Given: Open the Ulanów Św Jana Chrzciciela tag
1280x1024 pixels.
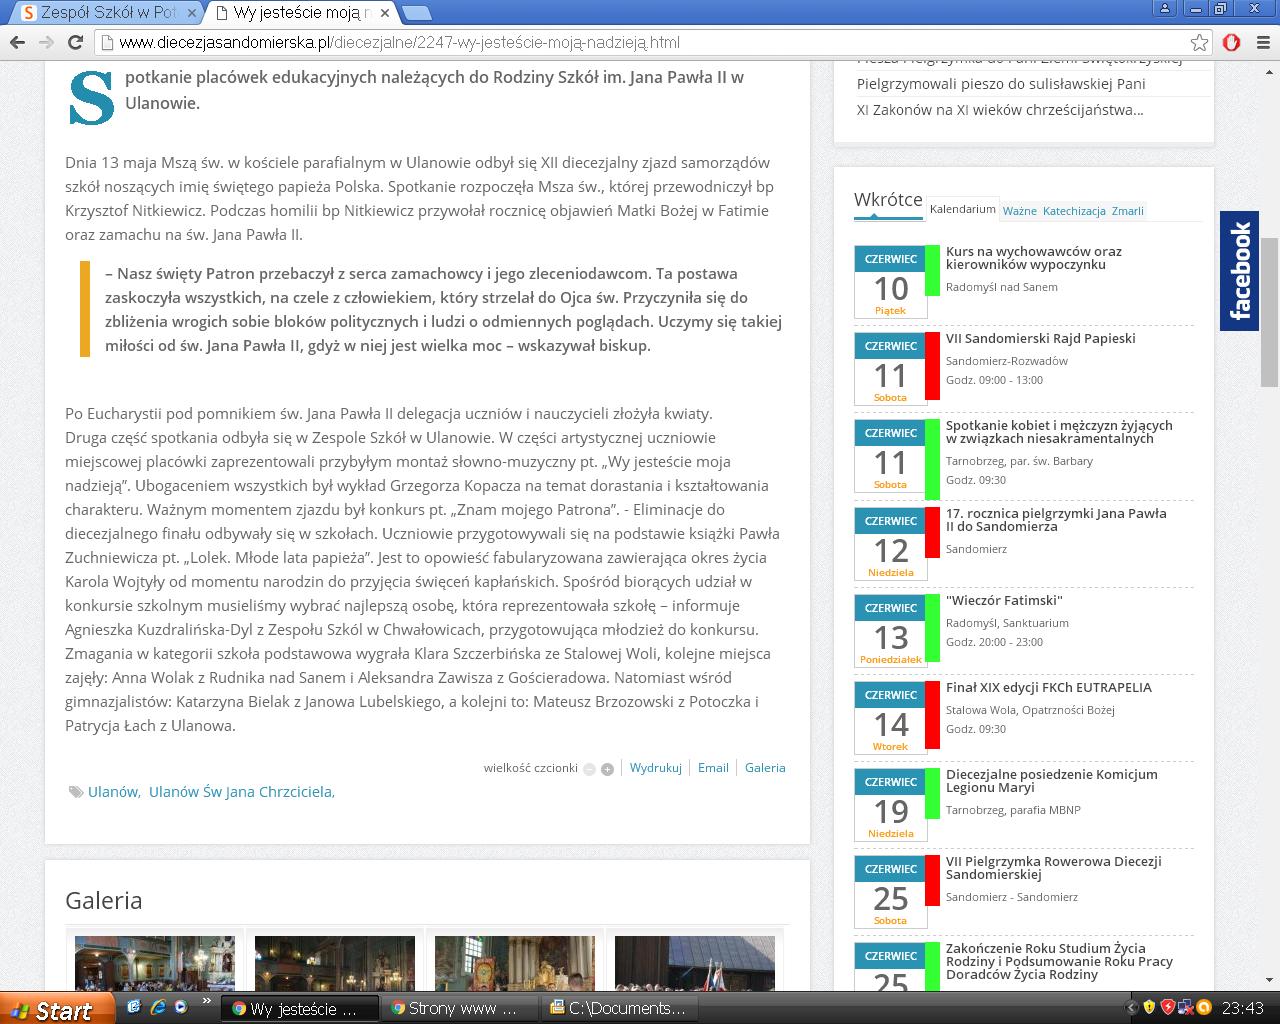Looking at the screenshot, I should point(241,792).
